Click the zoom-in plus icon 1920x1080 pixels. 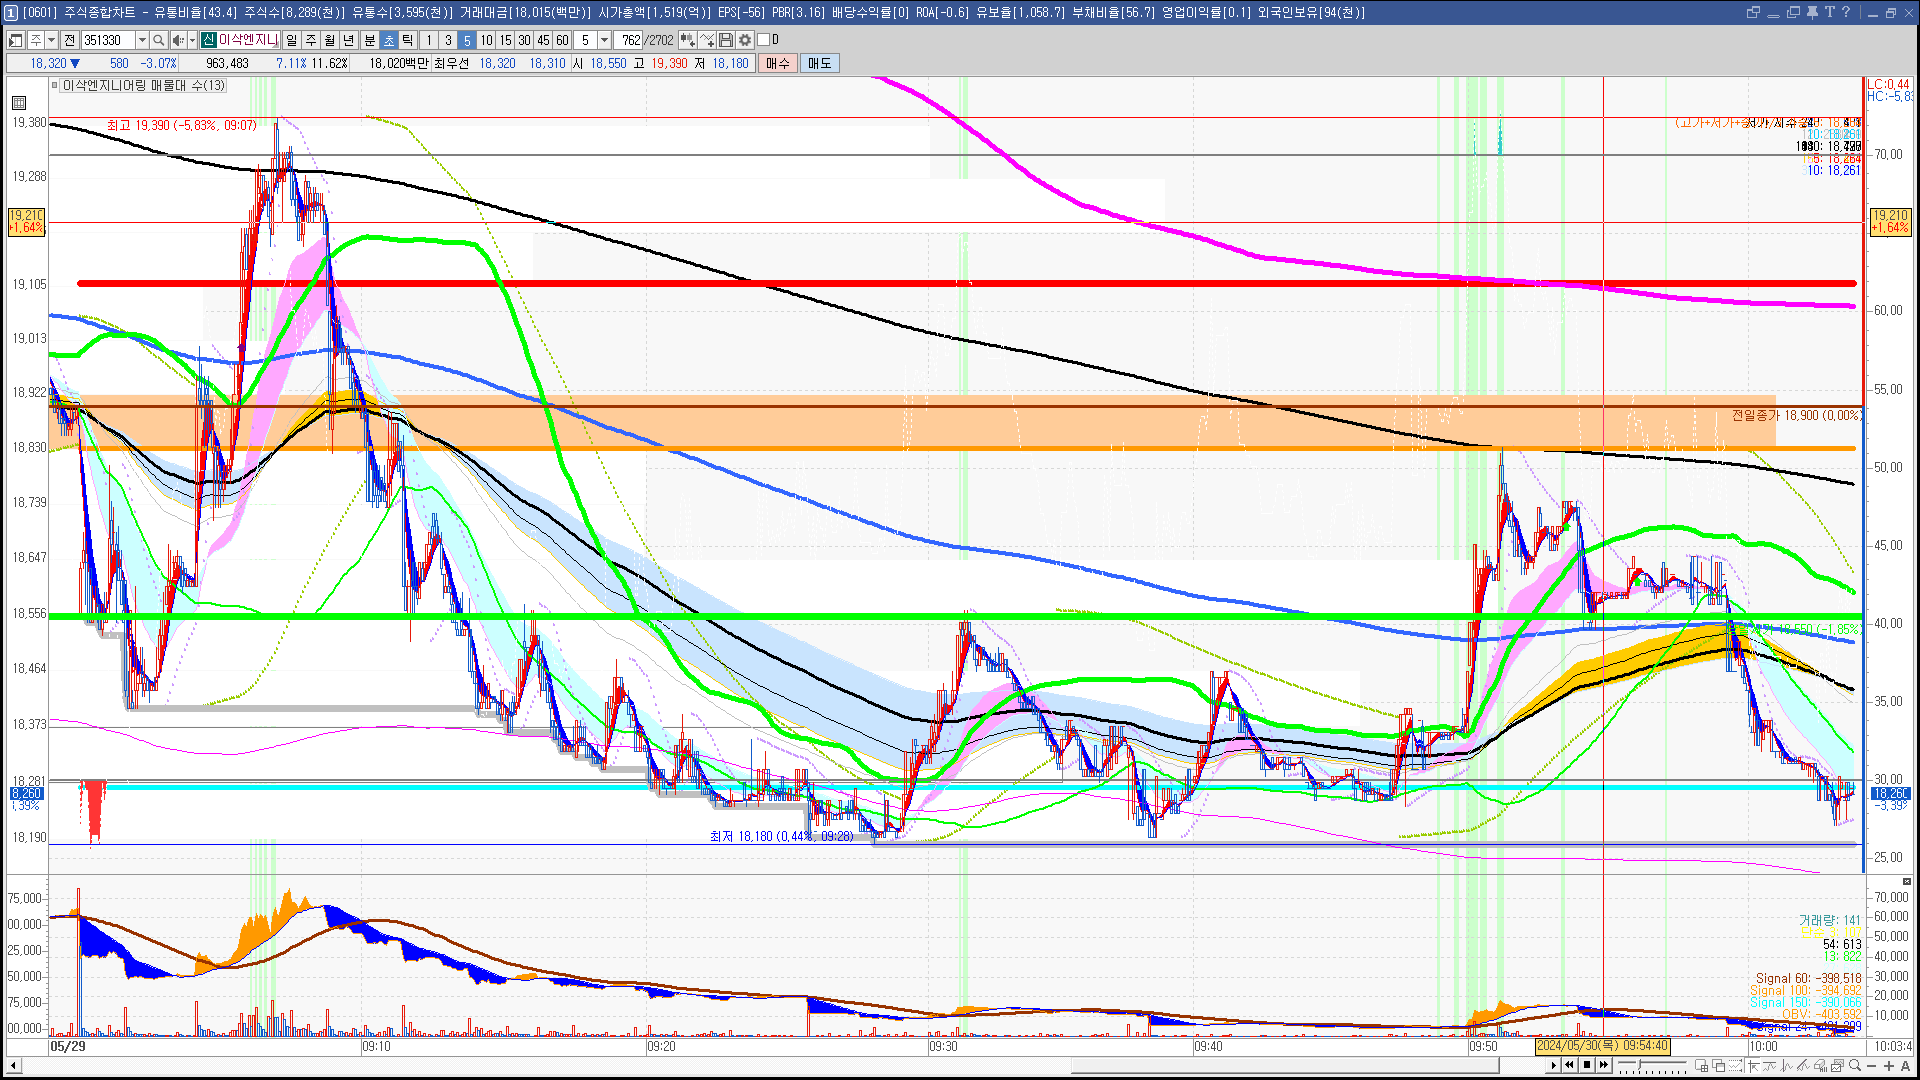1889,1065
